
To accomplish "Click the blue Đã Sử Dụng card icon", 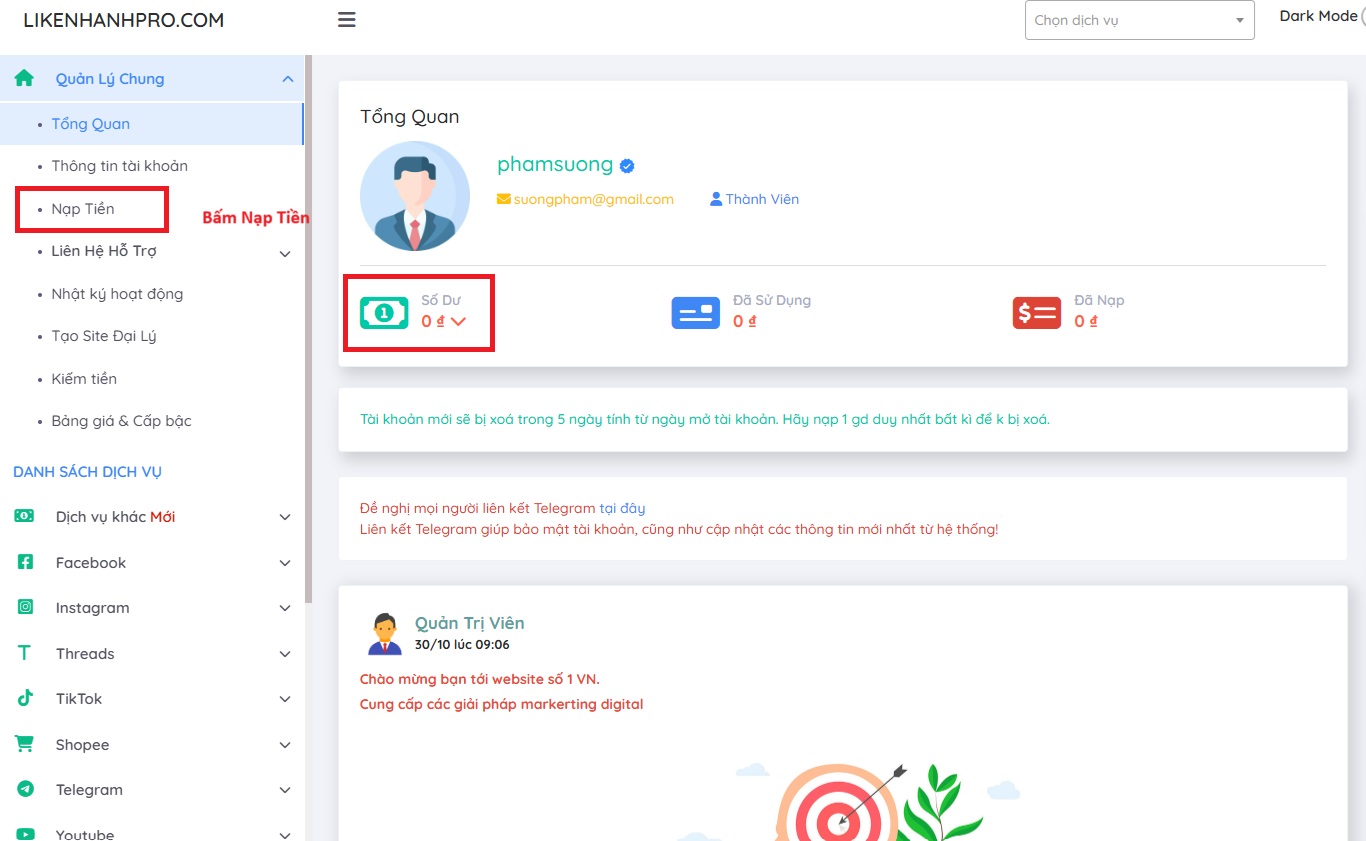I will (x=695, y=312).
